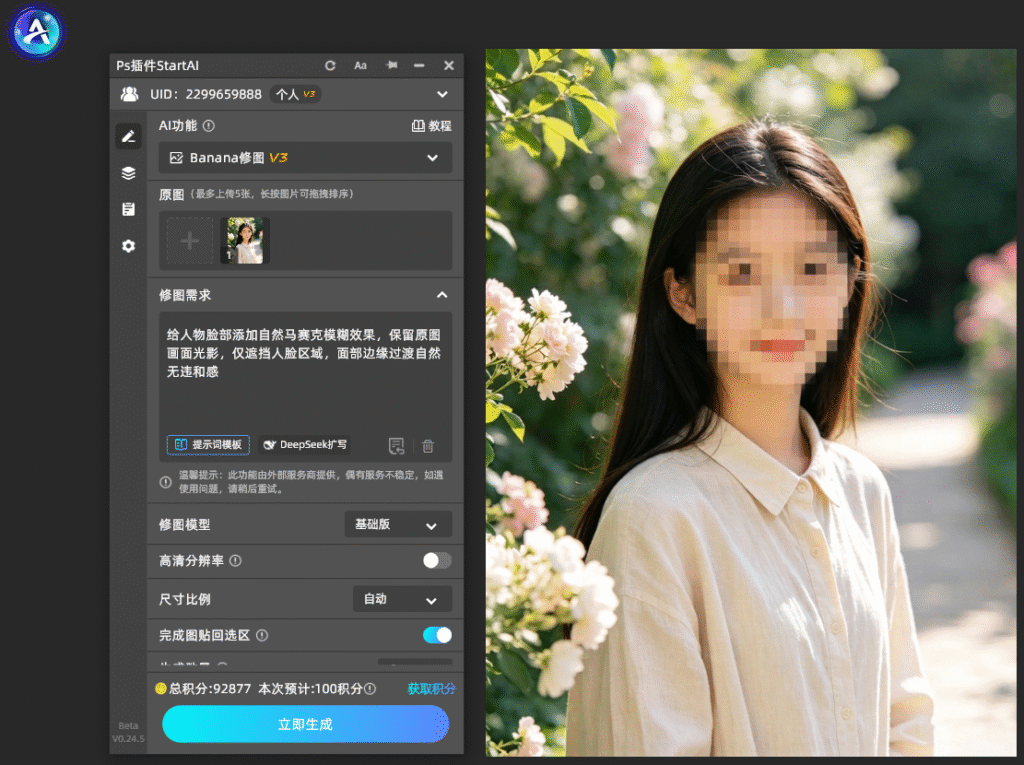Click the plus box to add image
The image size is (1024, 765).
[x=190, y=241]
